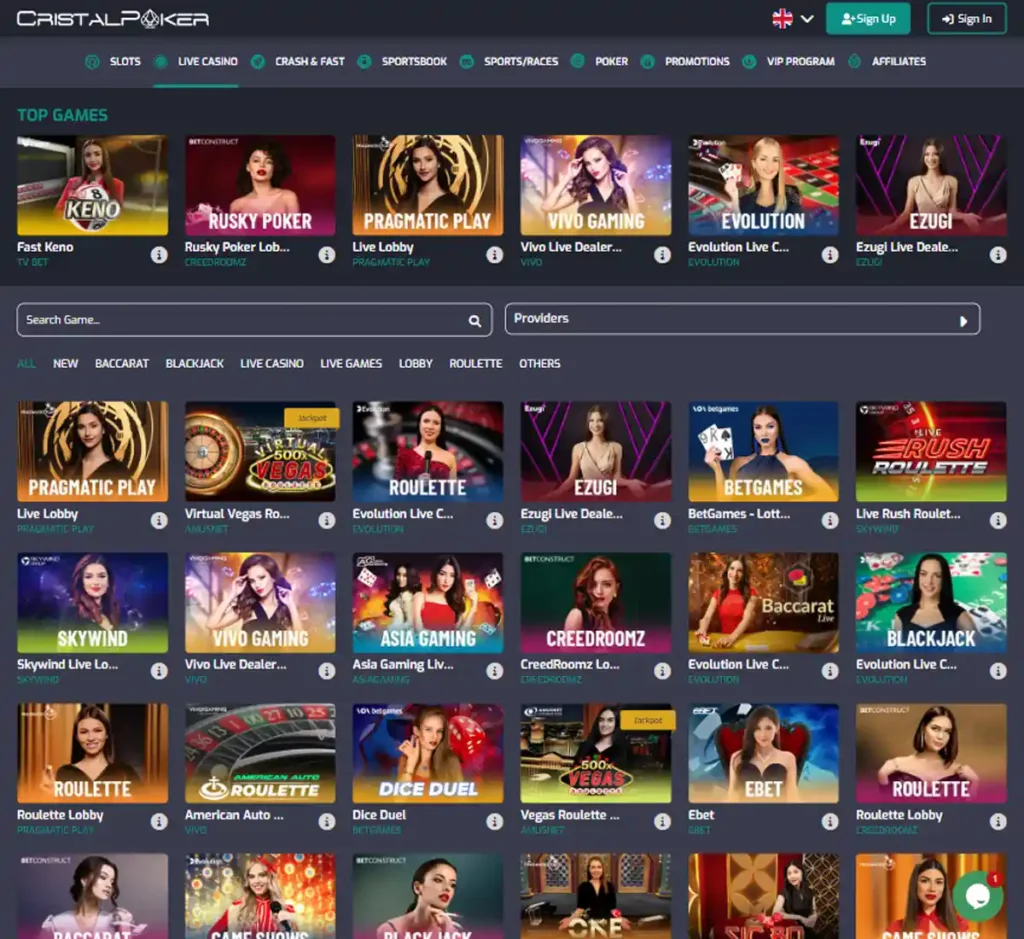Show info for American Auto Roulette
The height and width of the screenshot is (939, 1024).
tap(327, 821)
